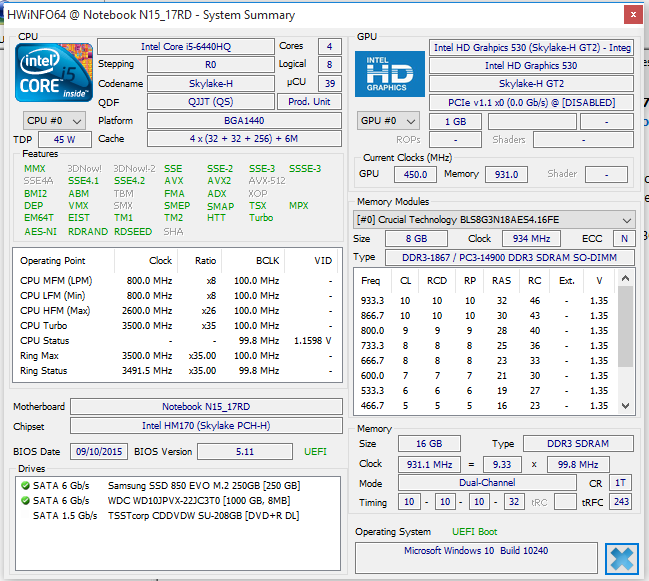Select the Ring Status row
Viewport: 649px width, 581px height.
pyautogui.click(x=177, y=371)
